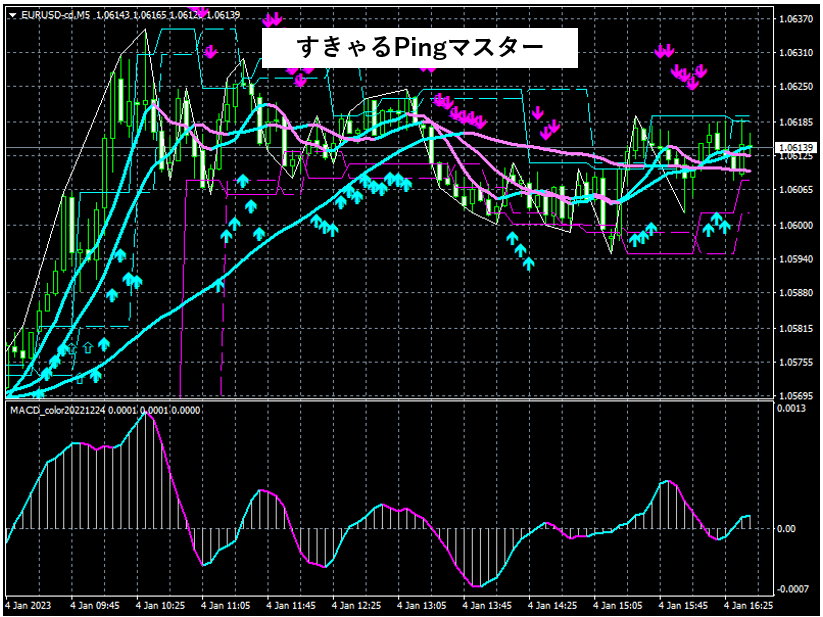Viewport: 823px width, 617px height.
Task: Click the 1.06185 price axis label
Action: pyautogui.click(x=796, y=122)
